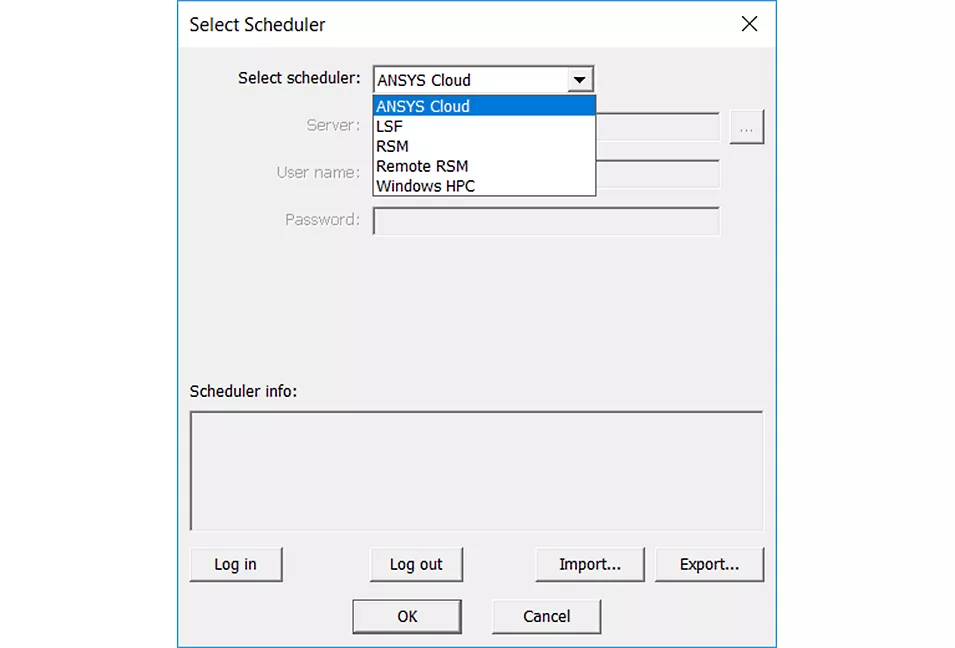955x648 pixels.
Task: Select LSF from the scheduler list
Action: click(484, 127)
